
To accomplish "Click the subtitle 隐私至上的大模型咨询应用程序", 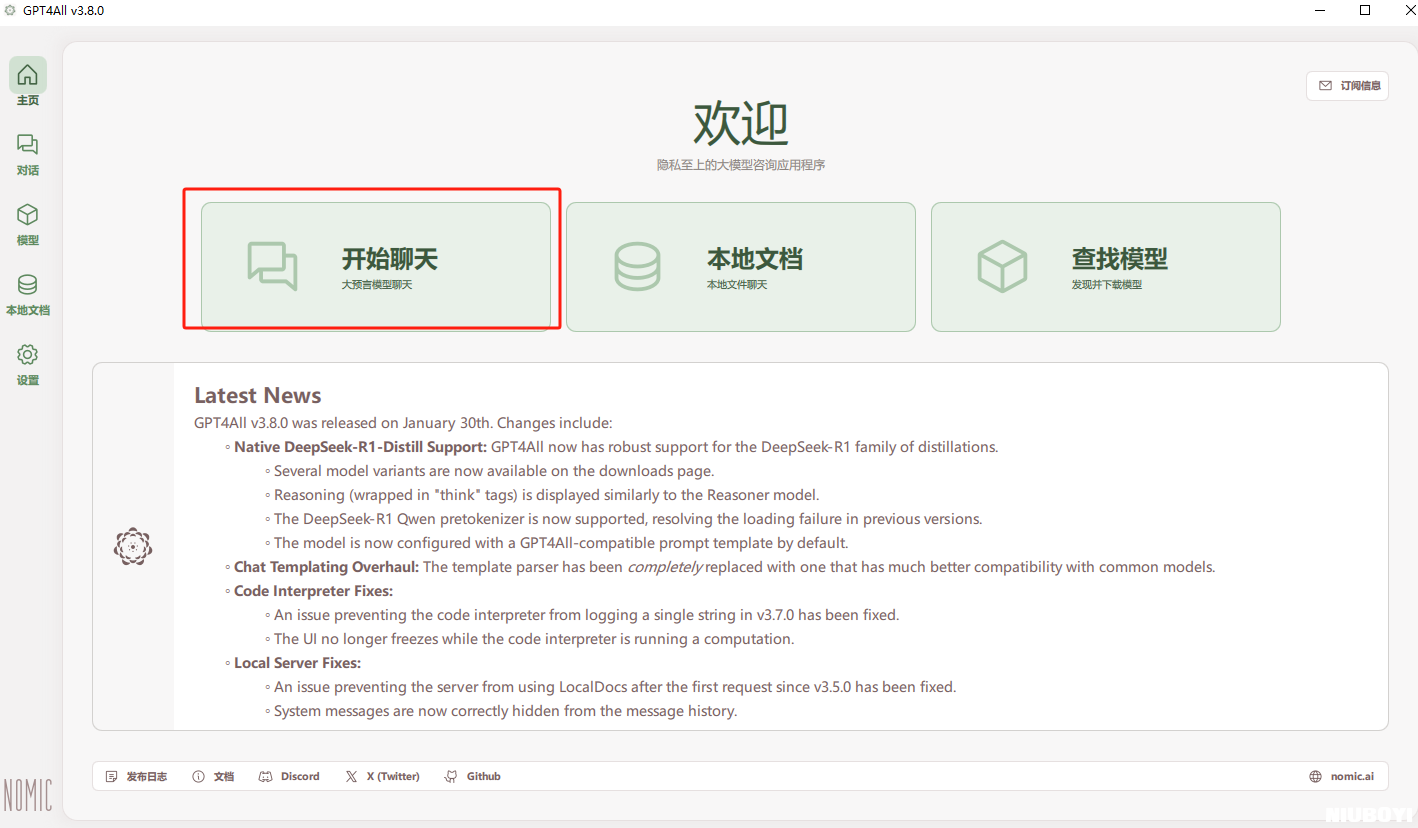I will coord(741,165).
